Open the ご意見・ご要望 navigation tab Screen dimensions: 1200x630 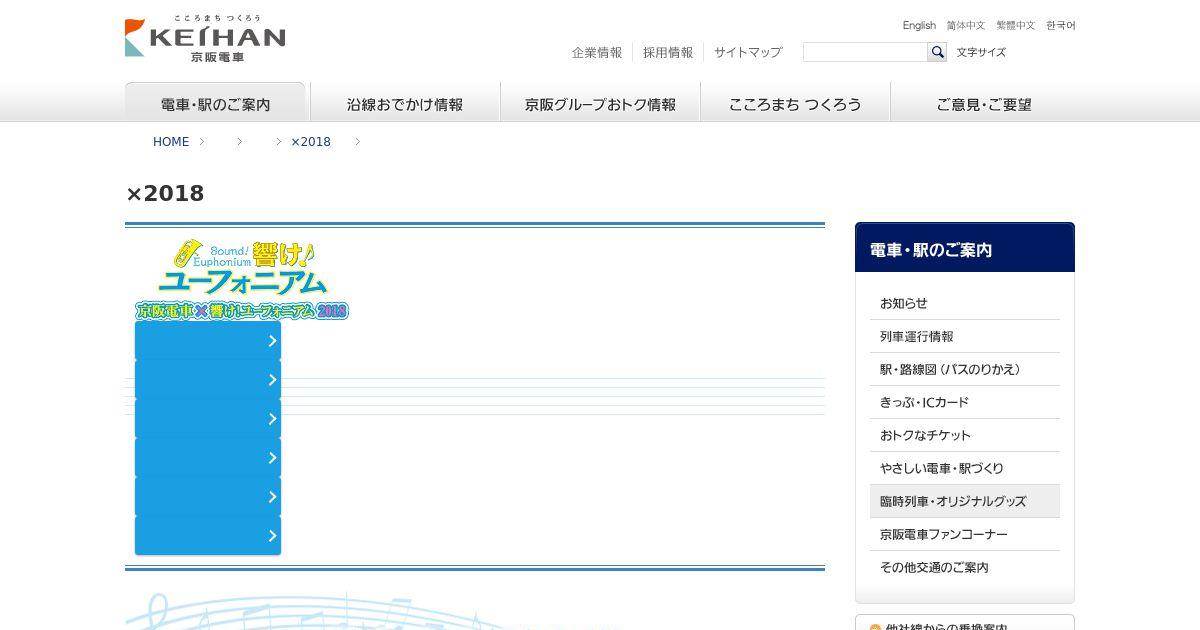pyautogui.click(x=983, y=103)
